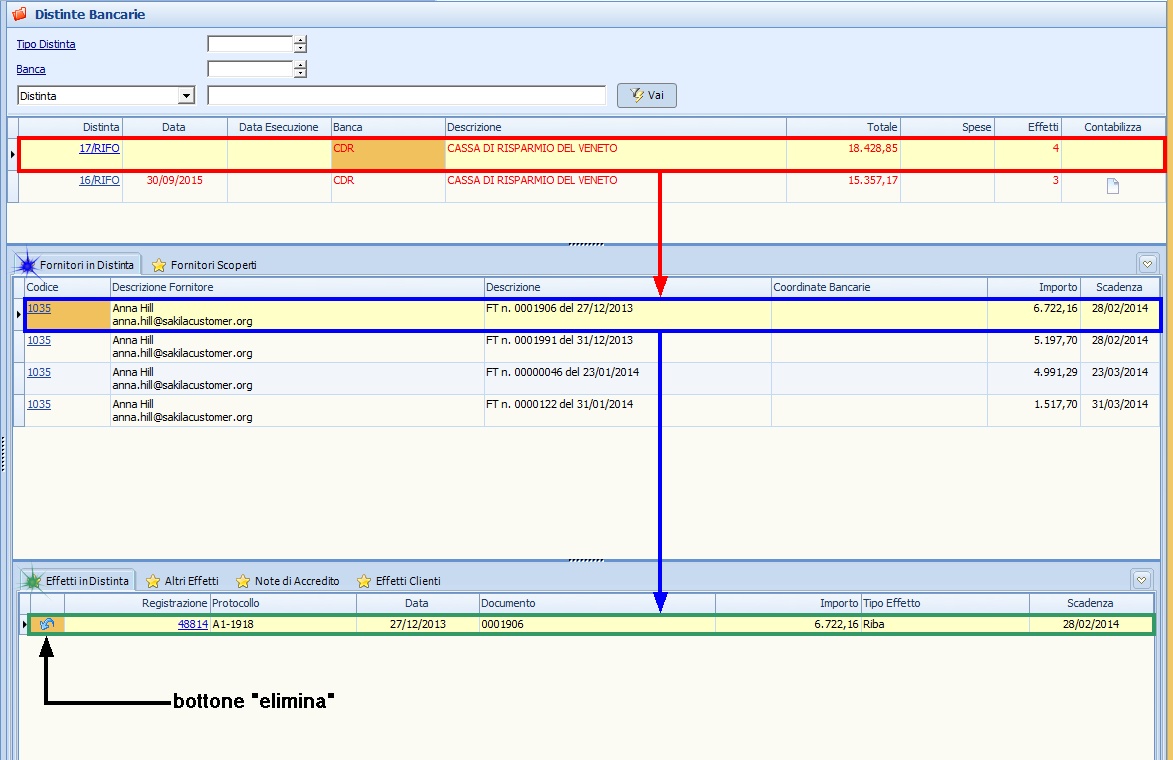Click the elimina icon in Effetti row
1173x760 pixels.
point(47,625)
